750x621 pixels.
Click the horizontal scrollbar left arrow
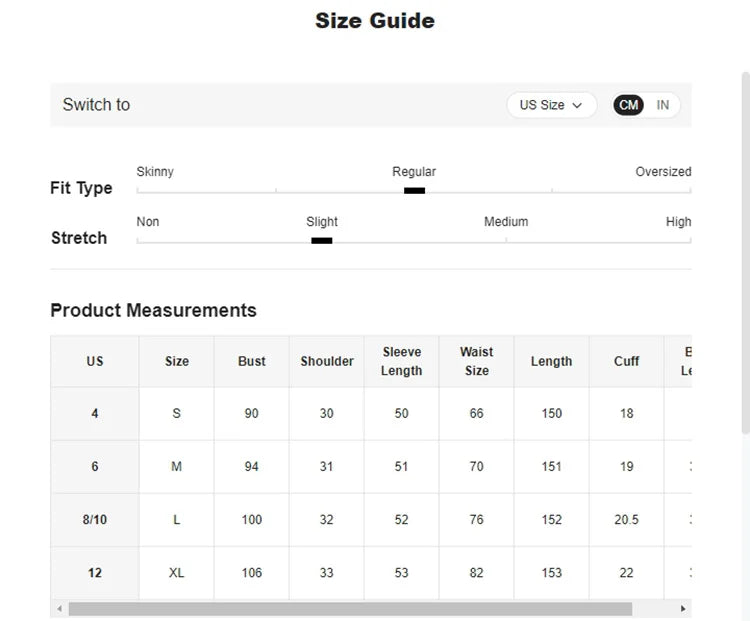pyautogui.click(x=59, y=609)
